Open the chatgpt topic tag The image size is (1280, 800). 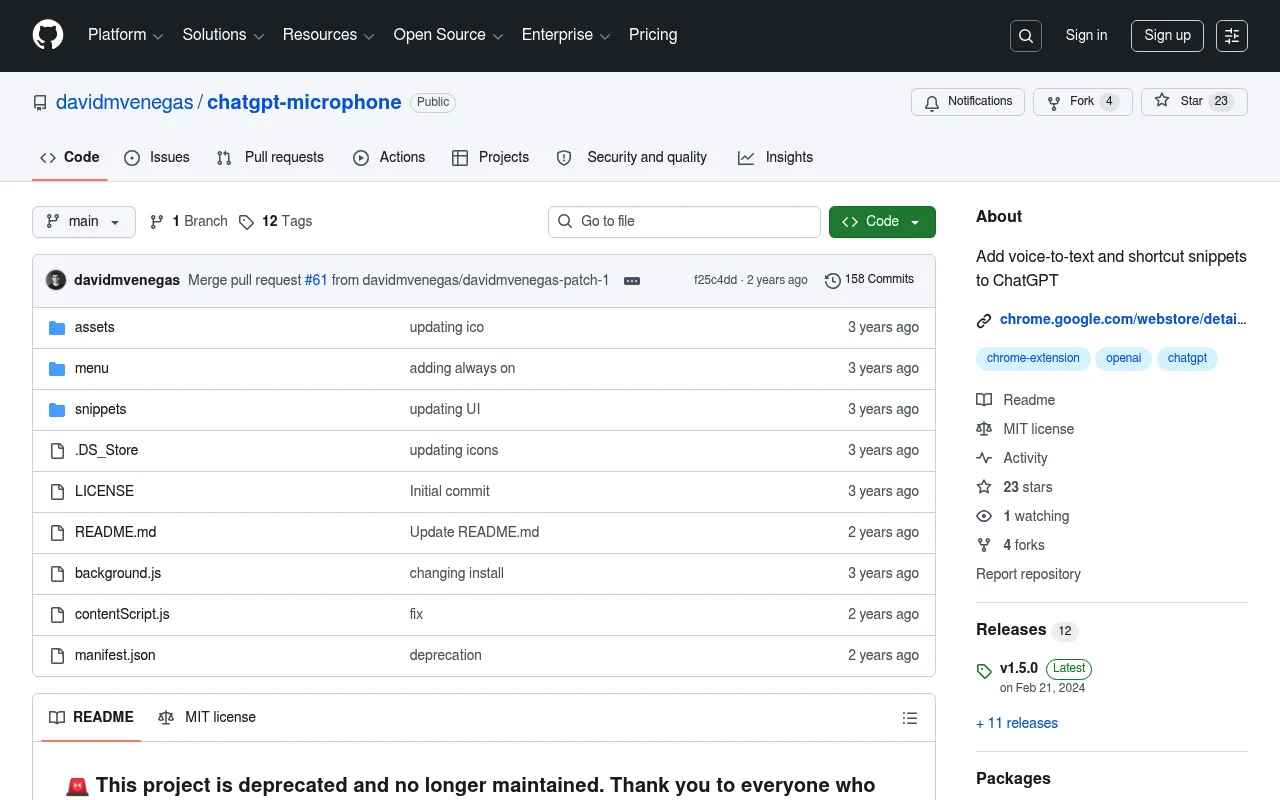click(1187, 359)
